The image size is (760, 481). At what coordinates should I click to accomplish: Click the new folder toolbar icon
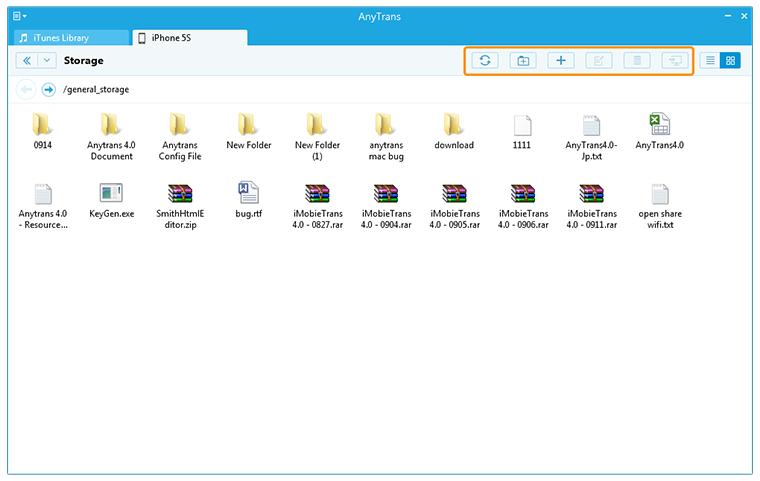[x=521, y=60]
